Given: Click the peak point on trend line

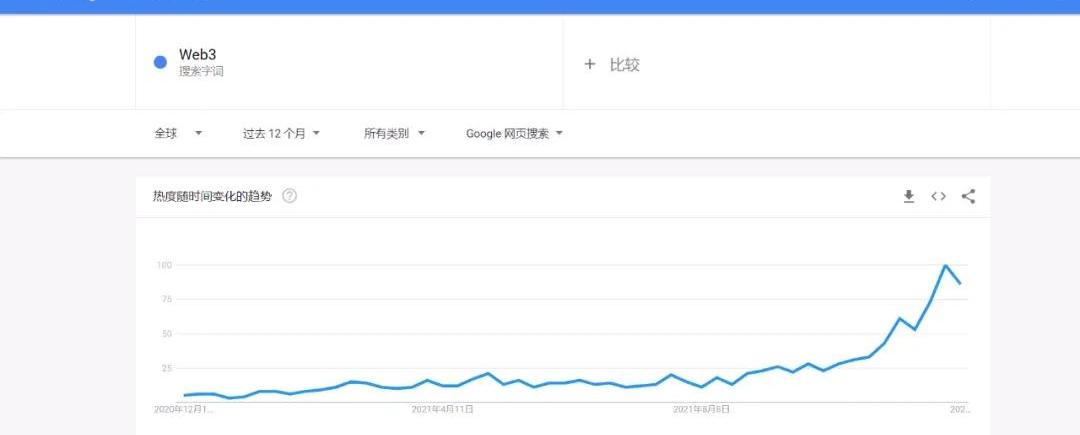Looking at the screenshot, I should [945, 265].
